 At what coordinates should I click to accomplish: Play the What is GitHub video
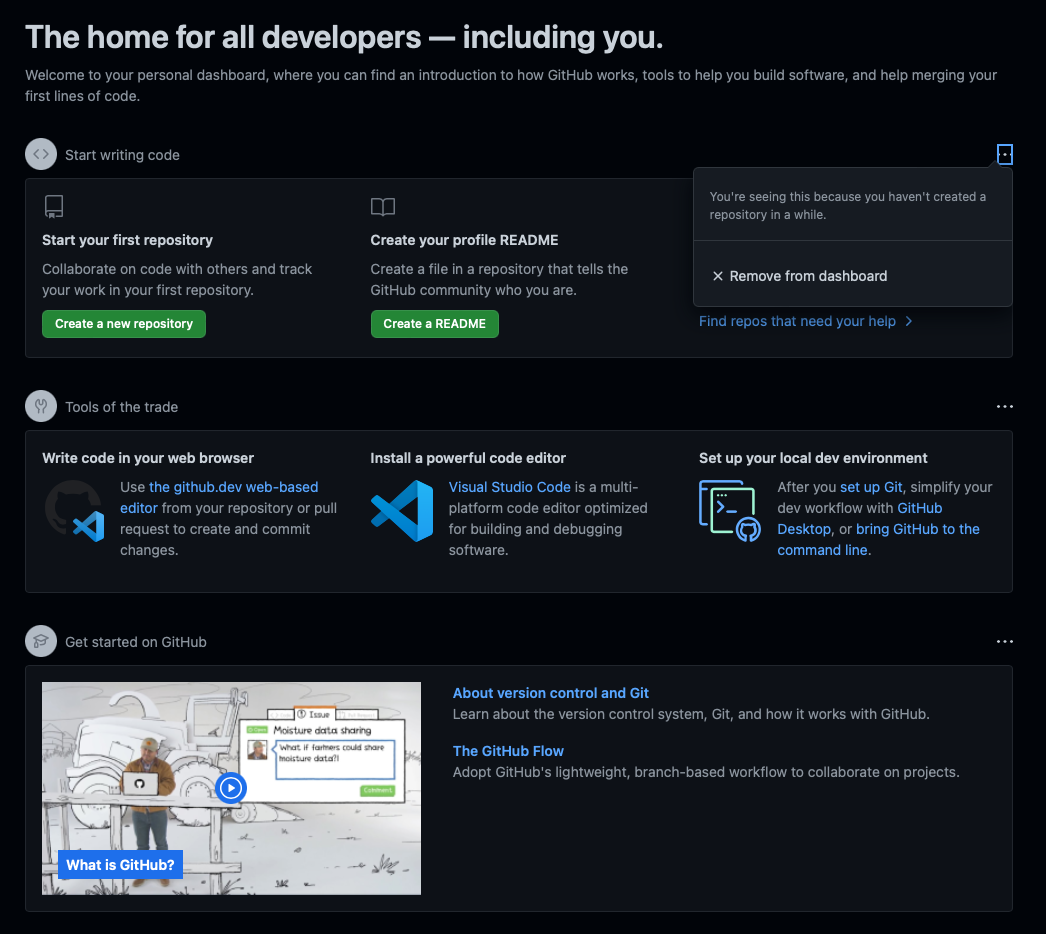coord(231,788)
